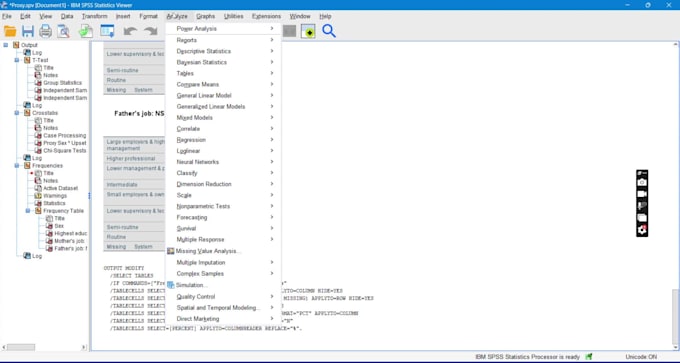This screenshot has width=680, height=363.
Task: Select Case Processing in the outline
Action: [x=65, y=136]
